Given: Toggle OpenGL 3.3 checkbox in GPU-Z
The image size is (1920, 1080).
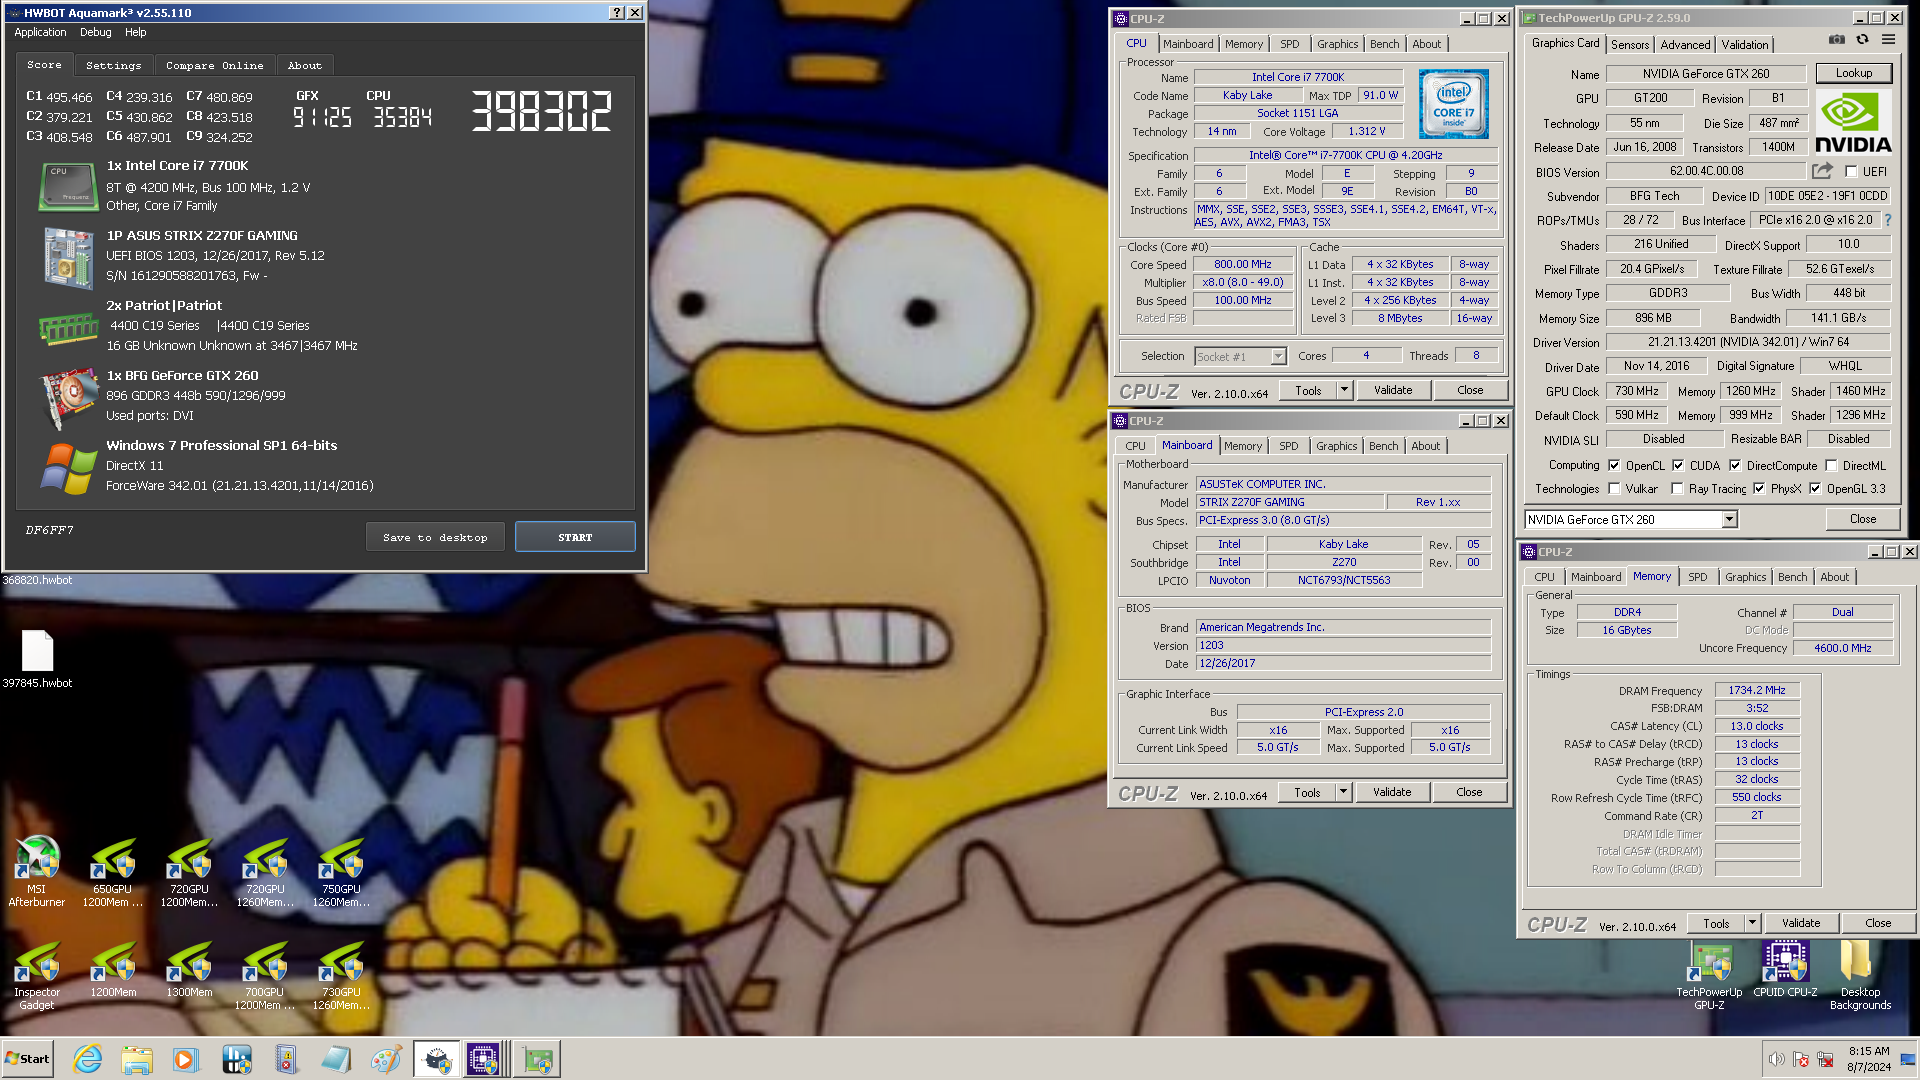Looking at the screenshot, I should (x=1815, y=489).
